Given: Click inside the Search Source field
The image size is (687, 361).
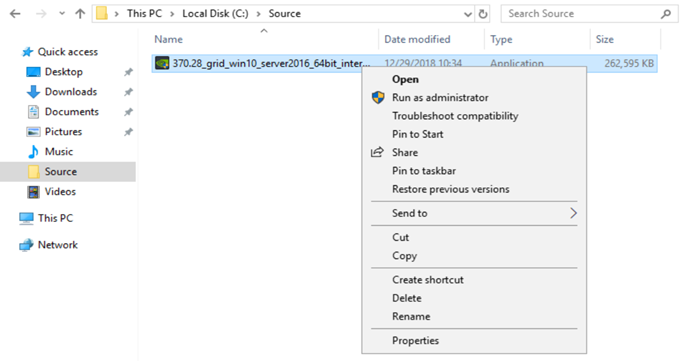Looking at the screenshot, I should [583, 14].
